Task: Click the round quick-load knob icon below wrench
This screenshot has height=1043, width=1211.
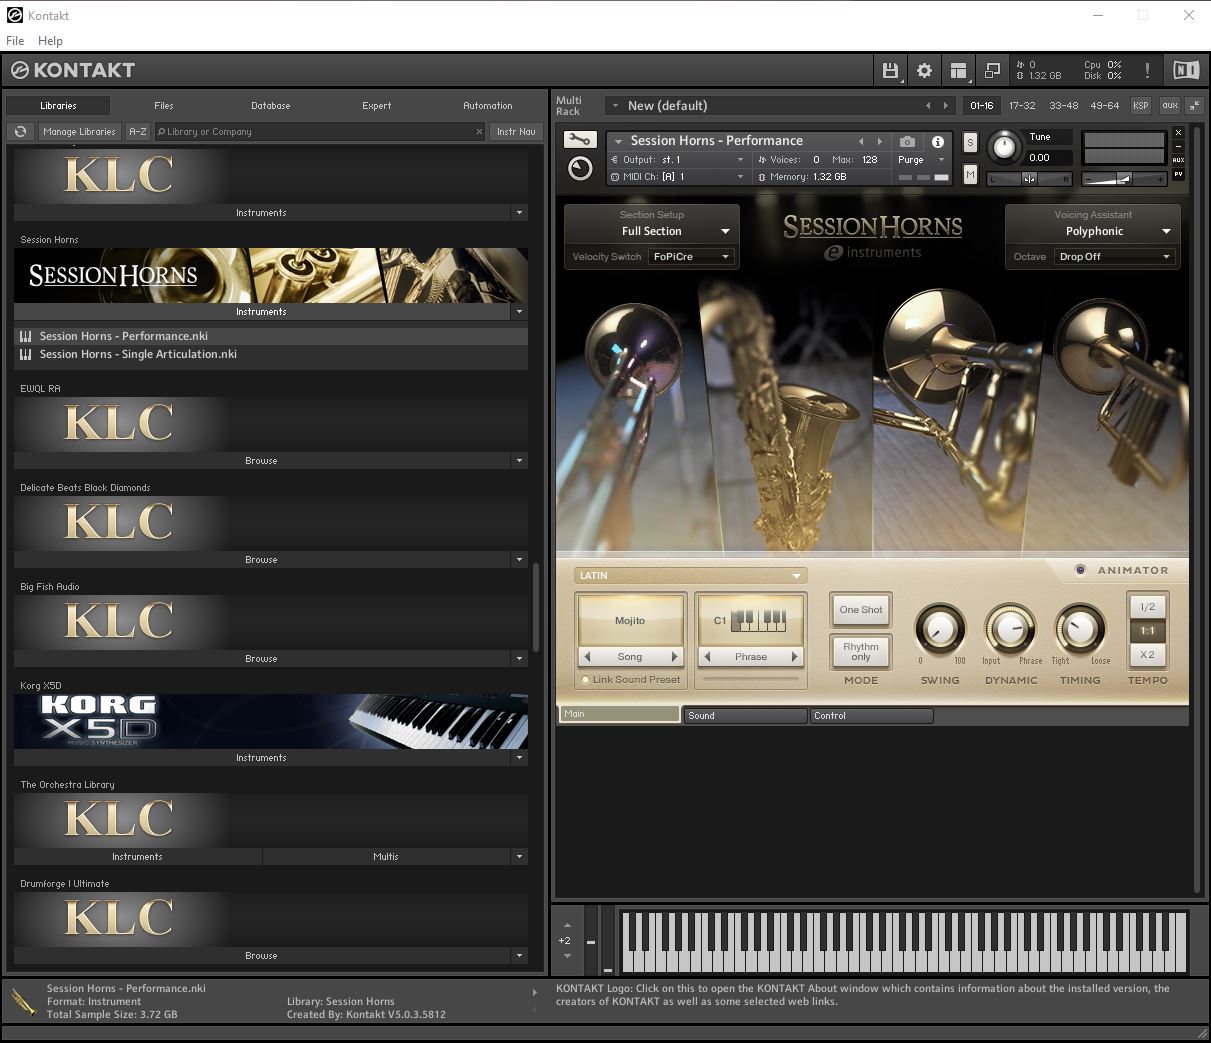Action: click(x=580, y=168)
